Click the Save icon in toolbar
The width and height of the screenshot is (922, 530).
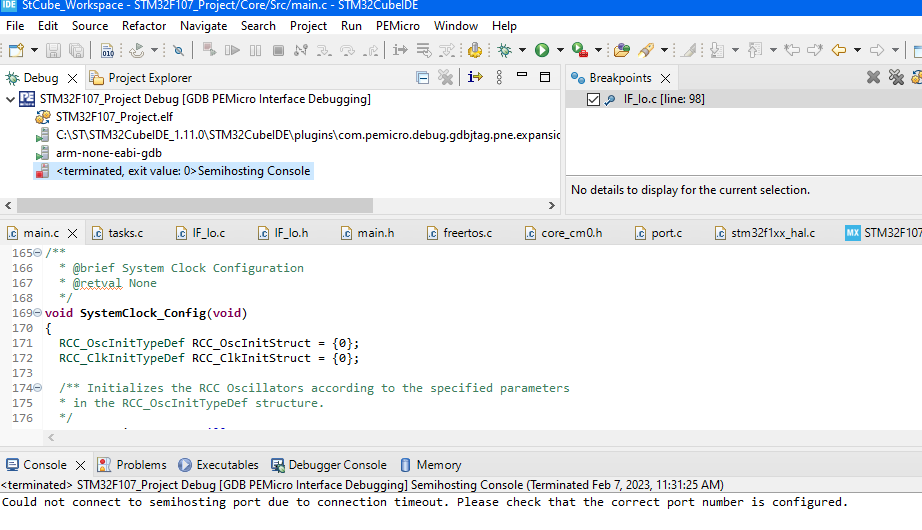[54, 51]
